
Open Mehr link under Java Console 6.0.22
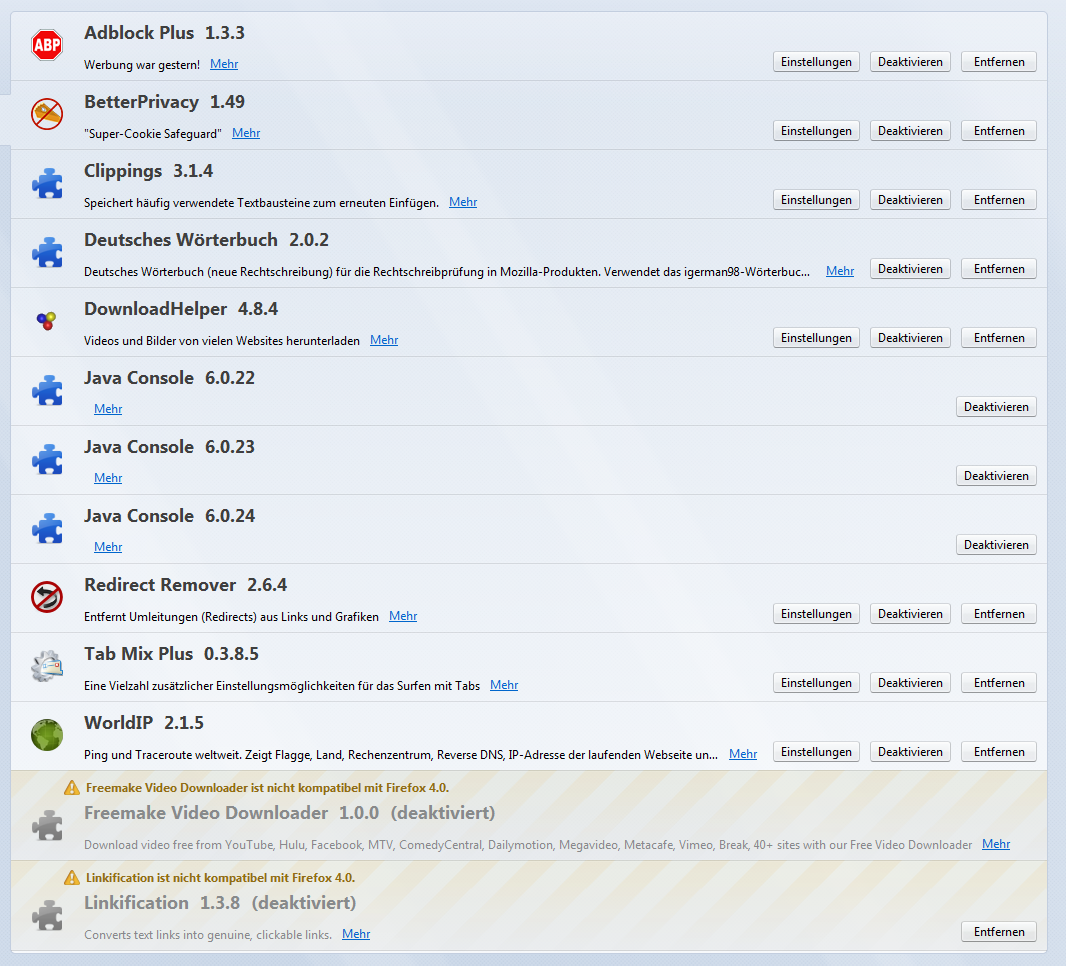(108, 409)
